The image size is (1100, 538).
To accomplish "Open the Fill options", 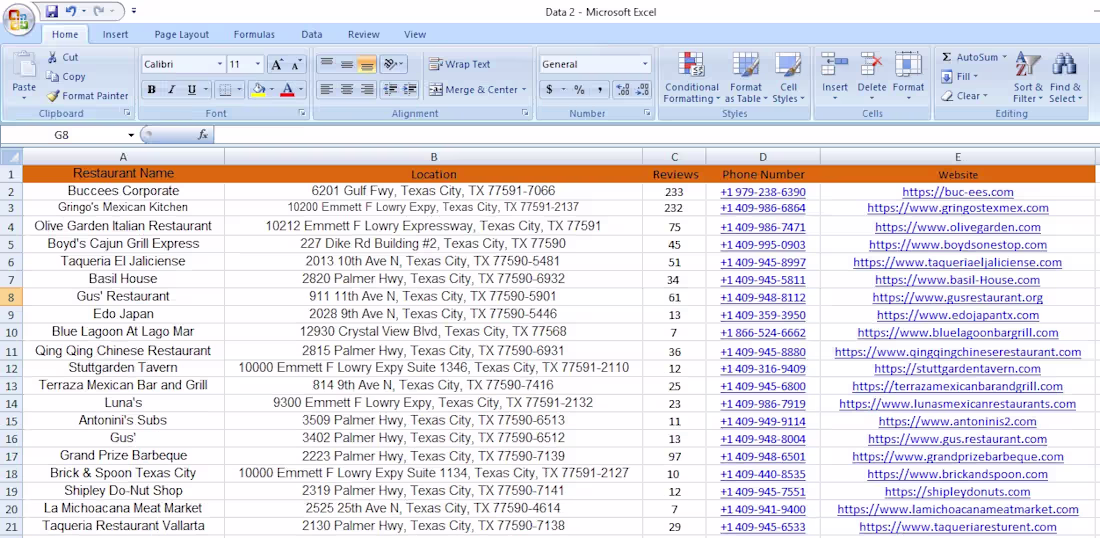I will [959, 76].
